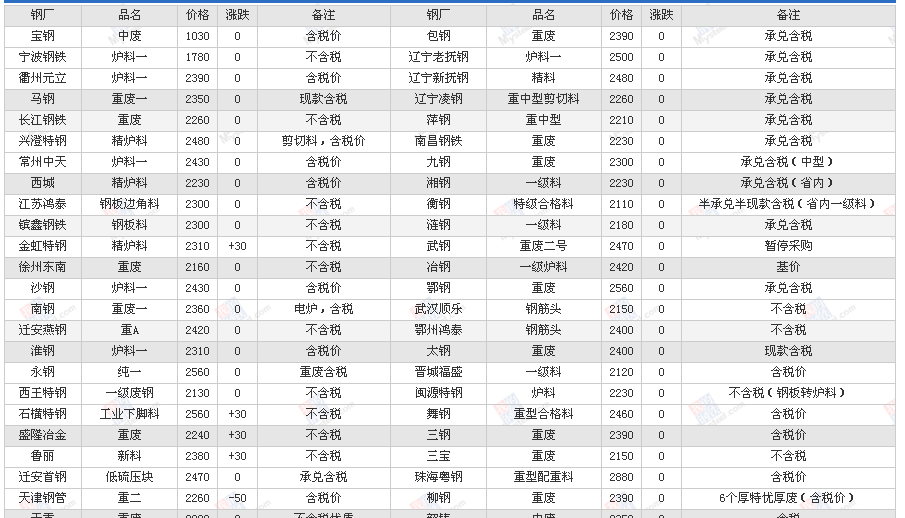The image size is (905, 518).
Task: Select the 宁波钢铁 row name
Action: pos(43,57)
